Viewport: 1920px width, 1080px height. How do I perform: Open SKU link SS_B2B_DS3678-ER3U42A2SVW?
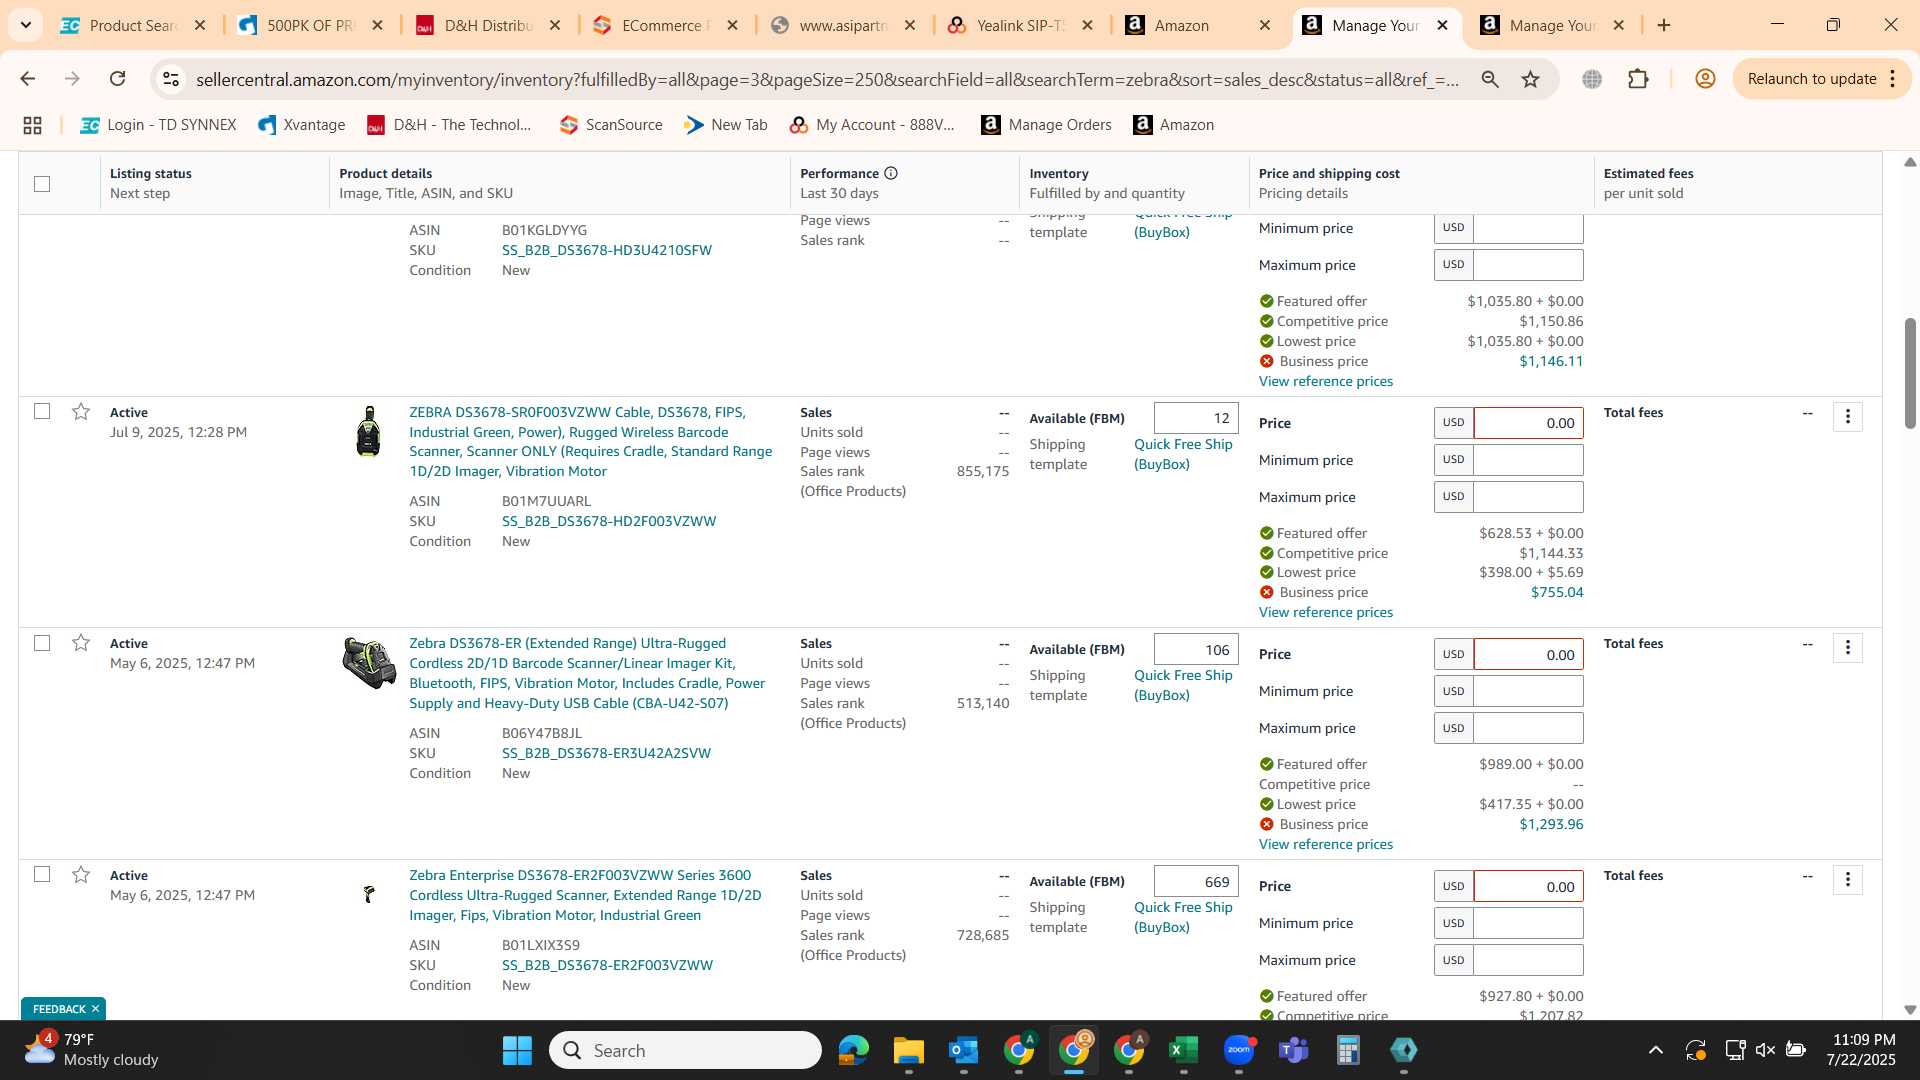(606, 753)
